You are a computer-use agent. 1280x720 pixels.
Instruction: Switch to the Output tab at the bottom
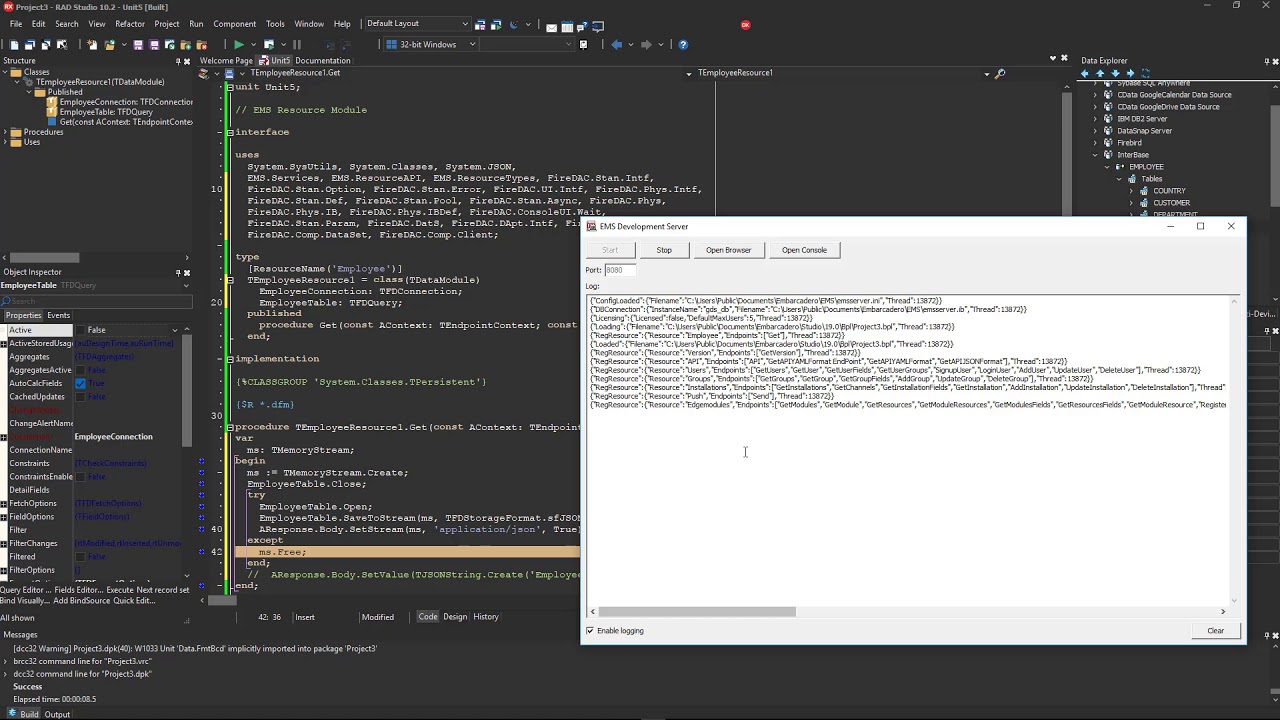[57, 714]
